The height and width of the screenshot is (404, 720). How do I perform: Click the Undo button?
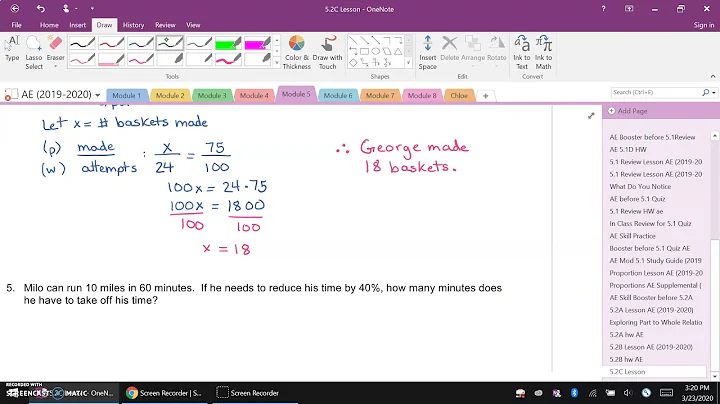41,9
